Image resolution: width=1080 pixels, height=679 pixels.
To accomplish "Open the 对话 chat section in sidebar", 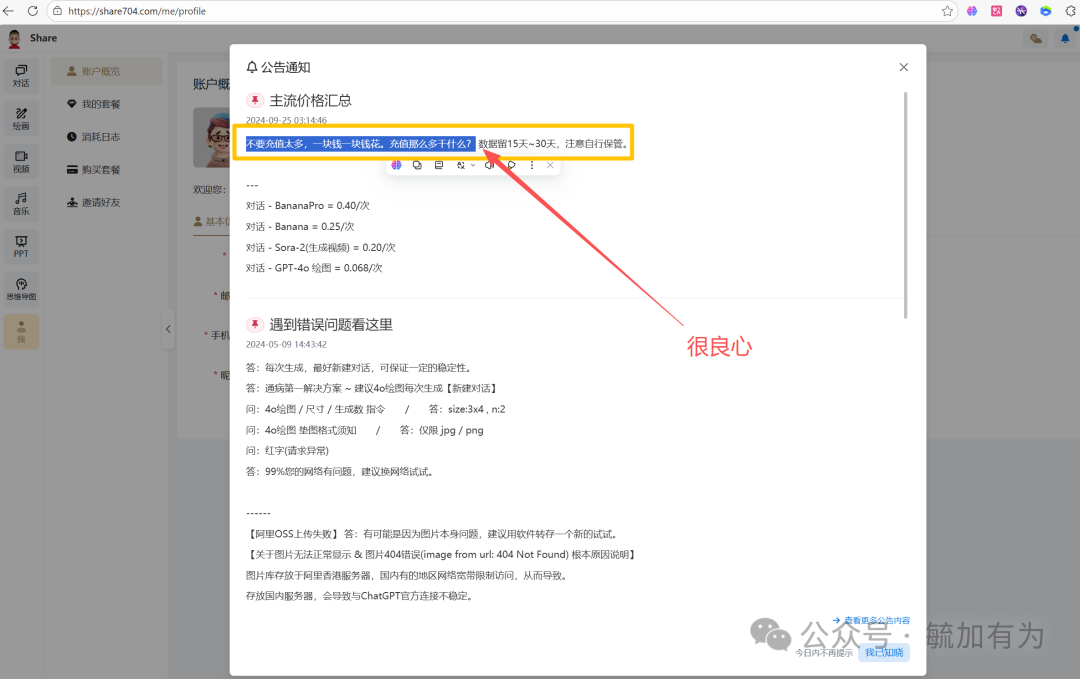I will (22, 76).
